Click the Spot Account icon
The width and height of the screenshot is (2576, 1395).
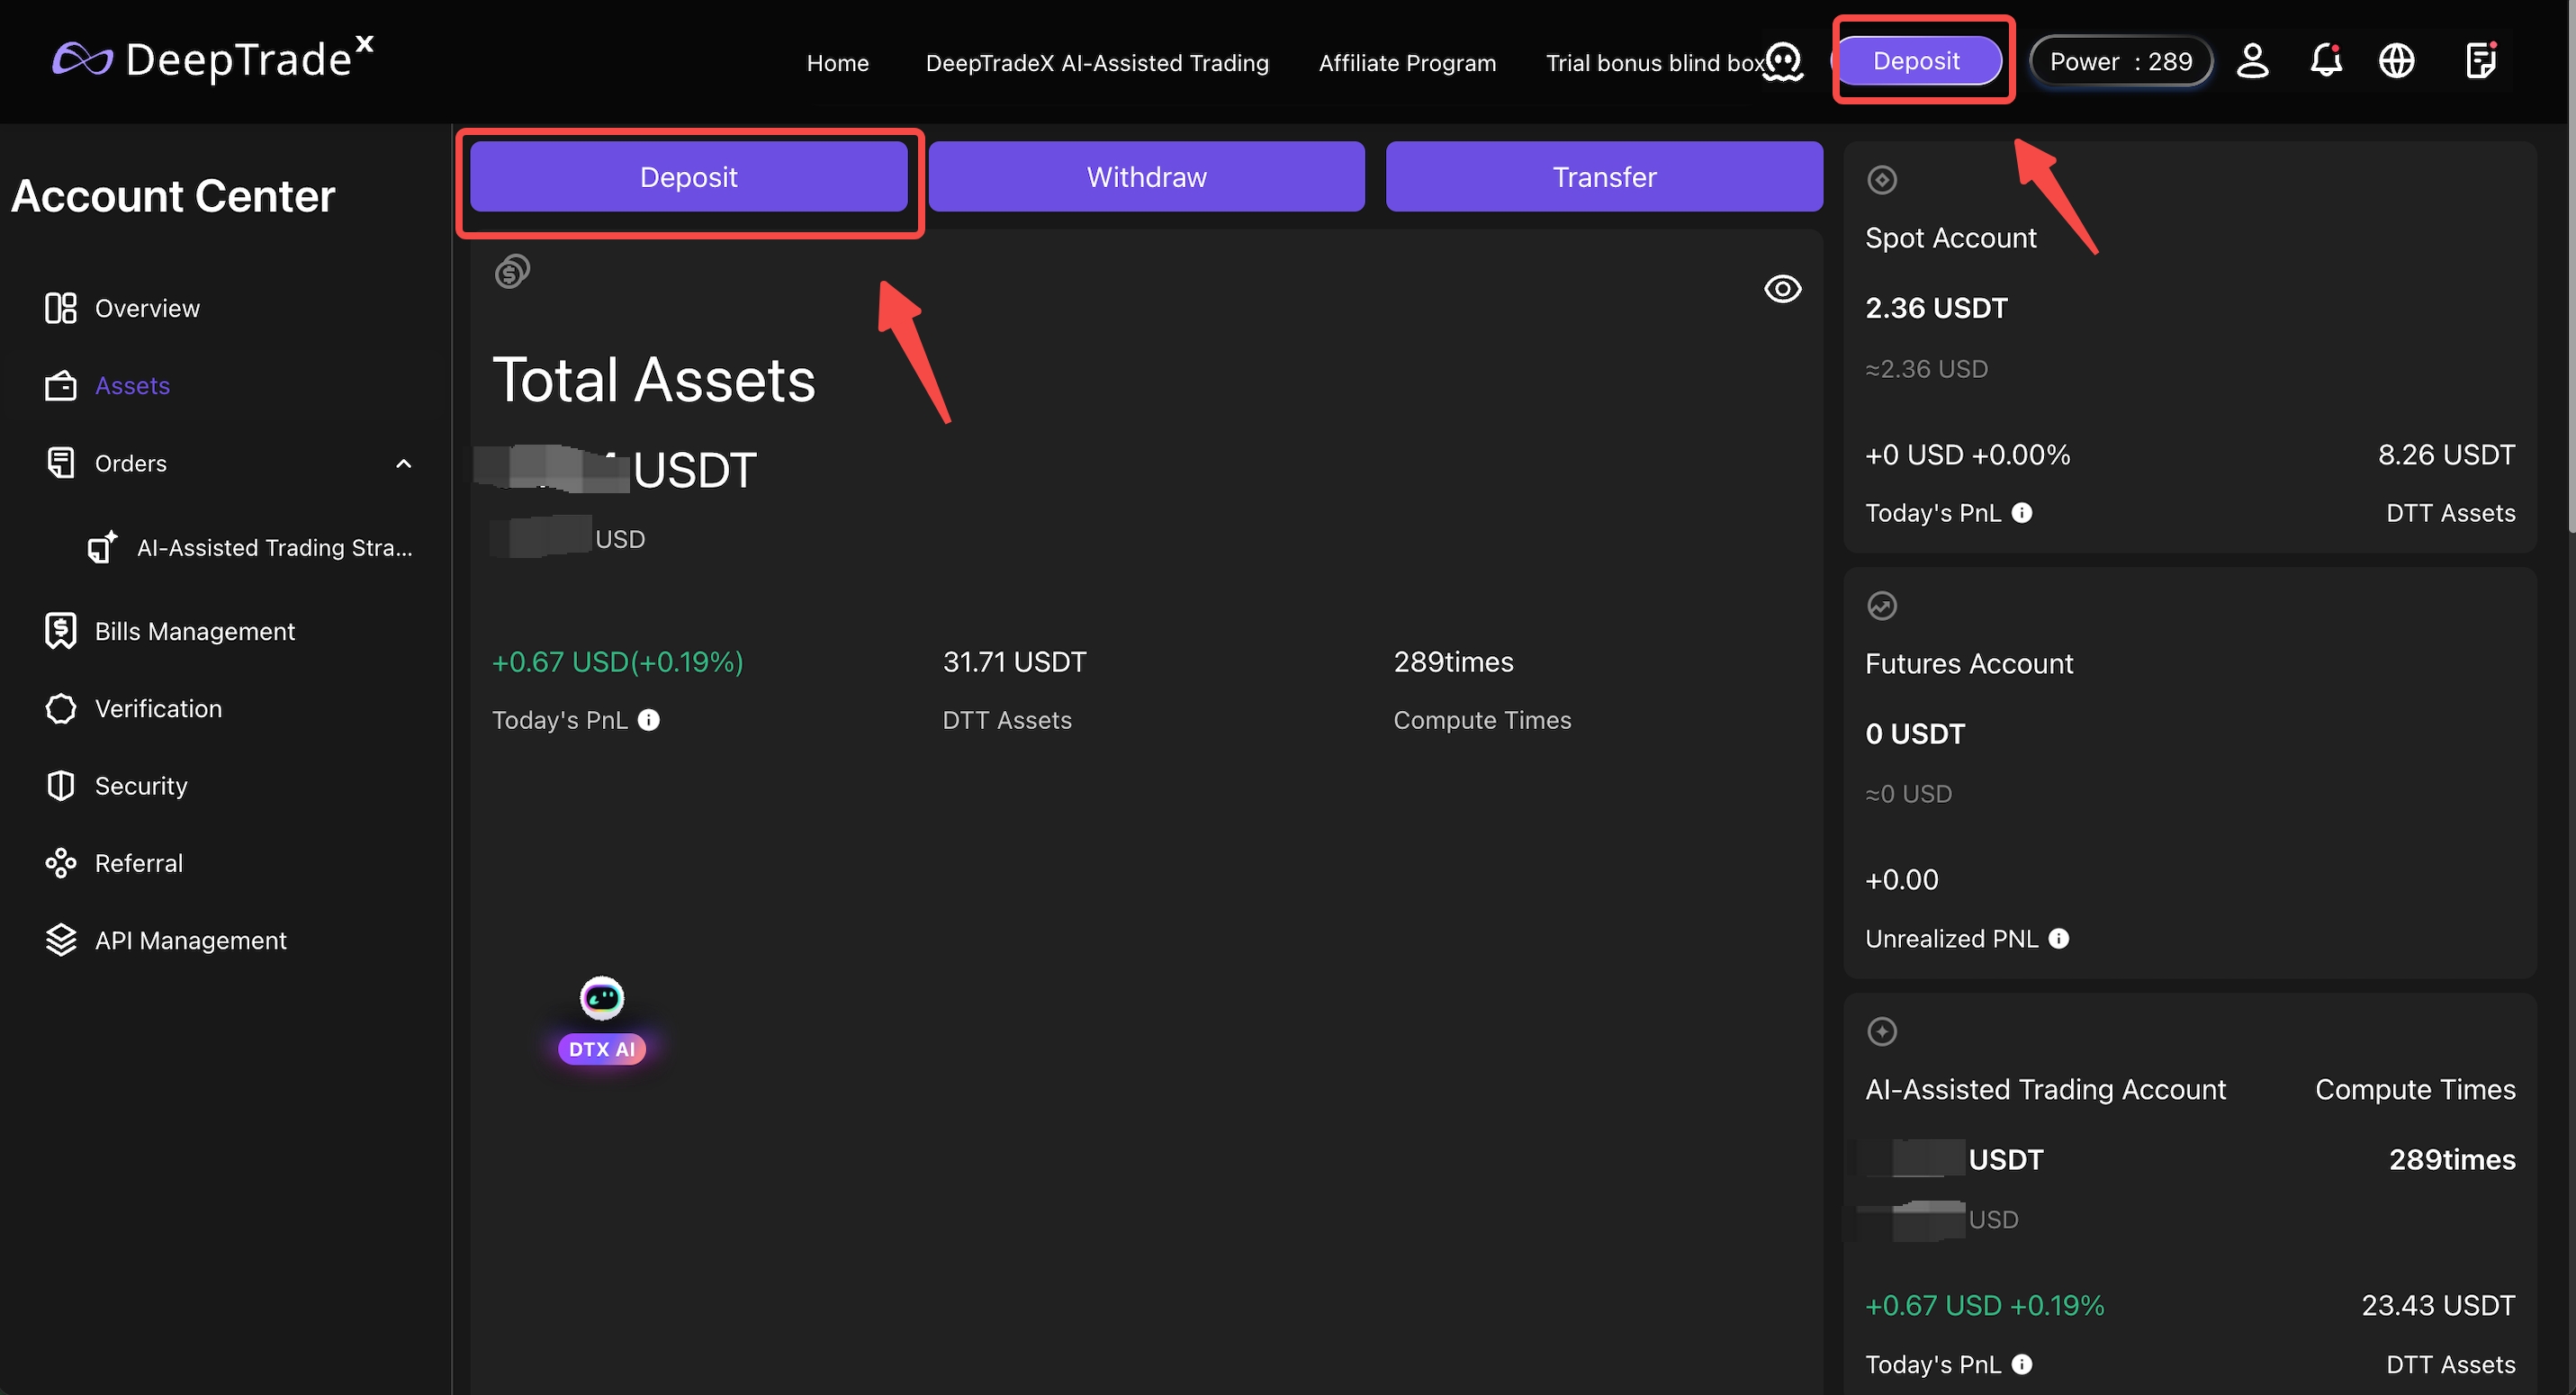(x=1882, y=180)
